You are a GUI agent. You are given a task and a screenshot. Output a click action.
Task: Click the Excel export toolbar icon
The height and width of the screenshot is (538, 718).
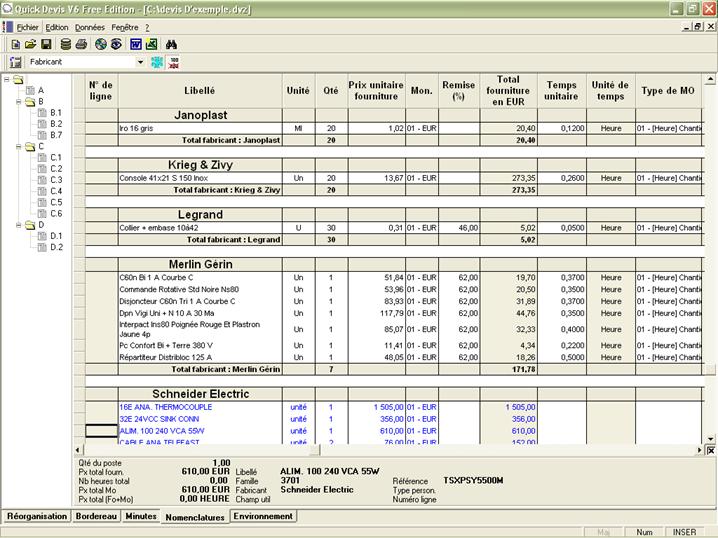point(151,44)
